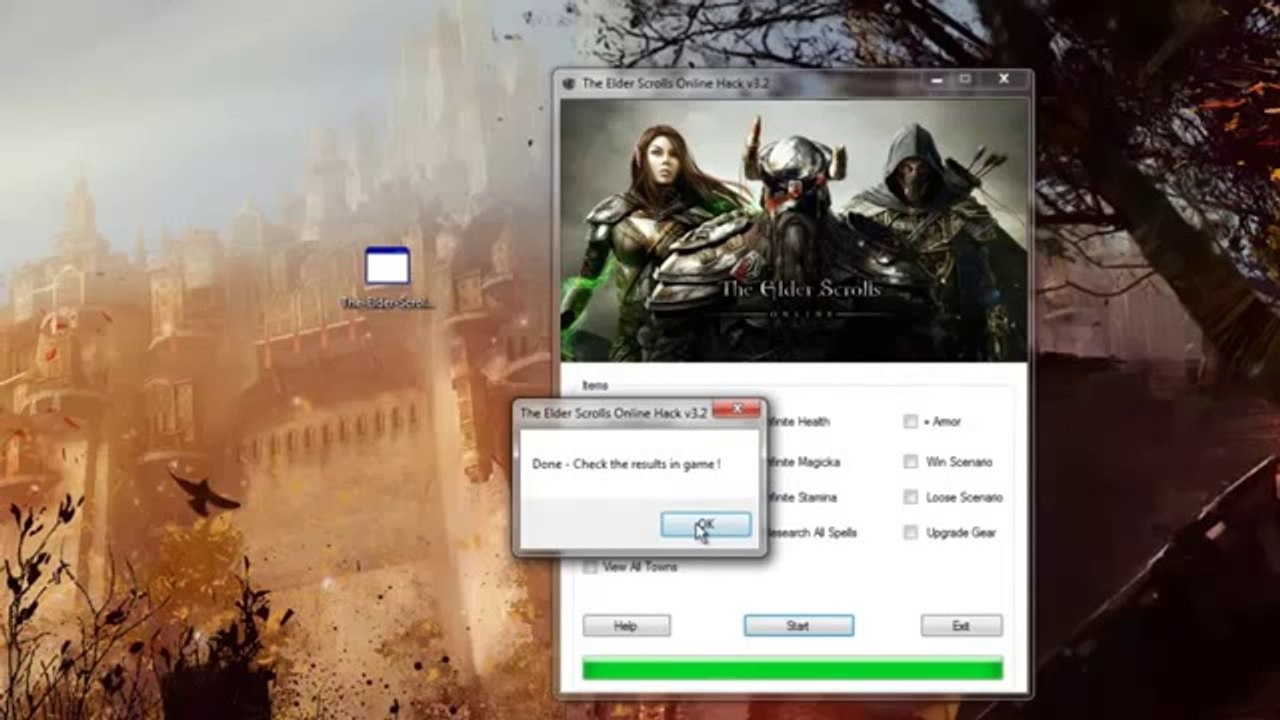Enable the + Armor checkbox
1280x720 pixels.
click(x=911, y=422)
